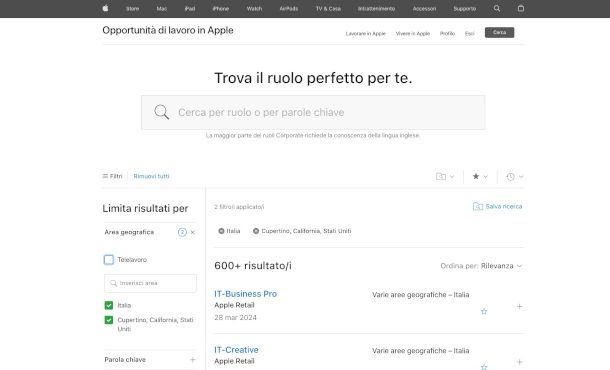Viewport: 610px width, 370px height.
Task: Open saved searches folder dropdown
Action: pyautogui.click(x=445, y=177)
